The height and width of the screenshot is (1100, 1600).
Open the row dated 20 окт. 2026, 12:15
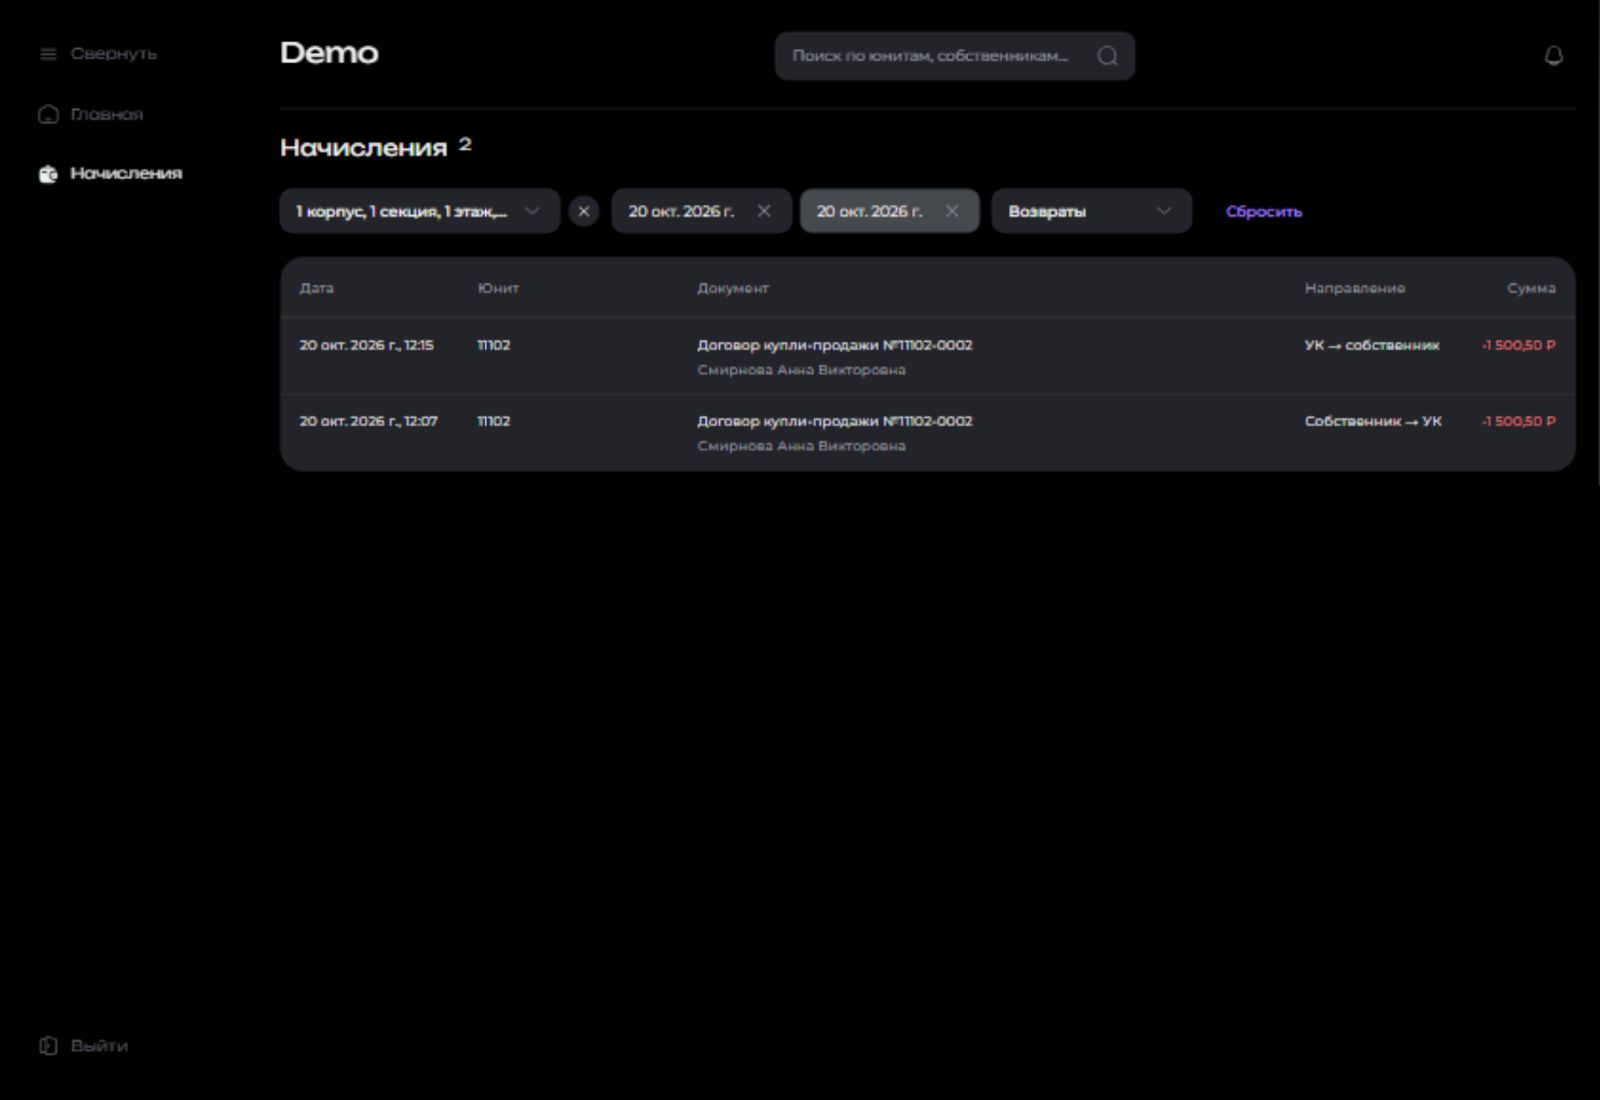tap(928, 357)
